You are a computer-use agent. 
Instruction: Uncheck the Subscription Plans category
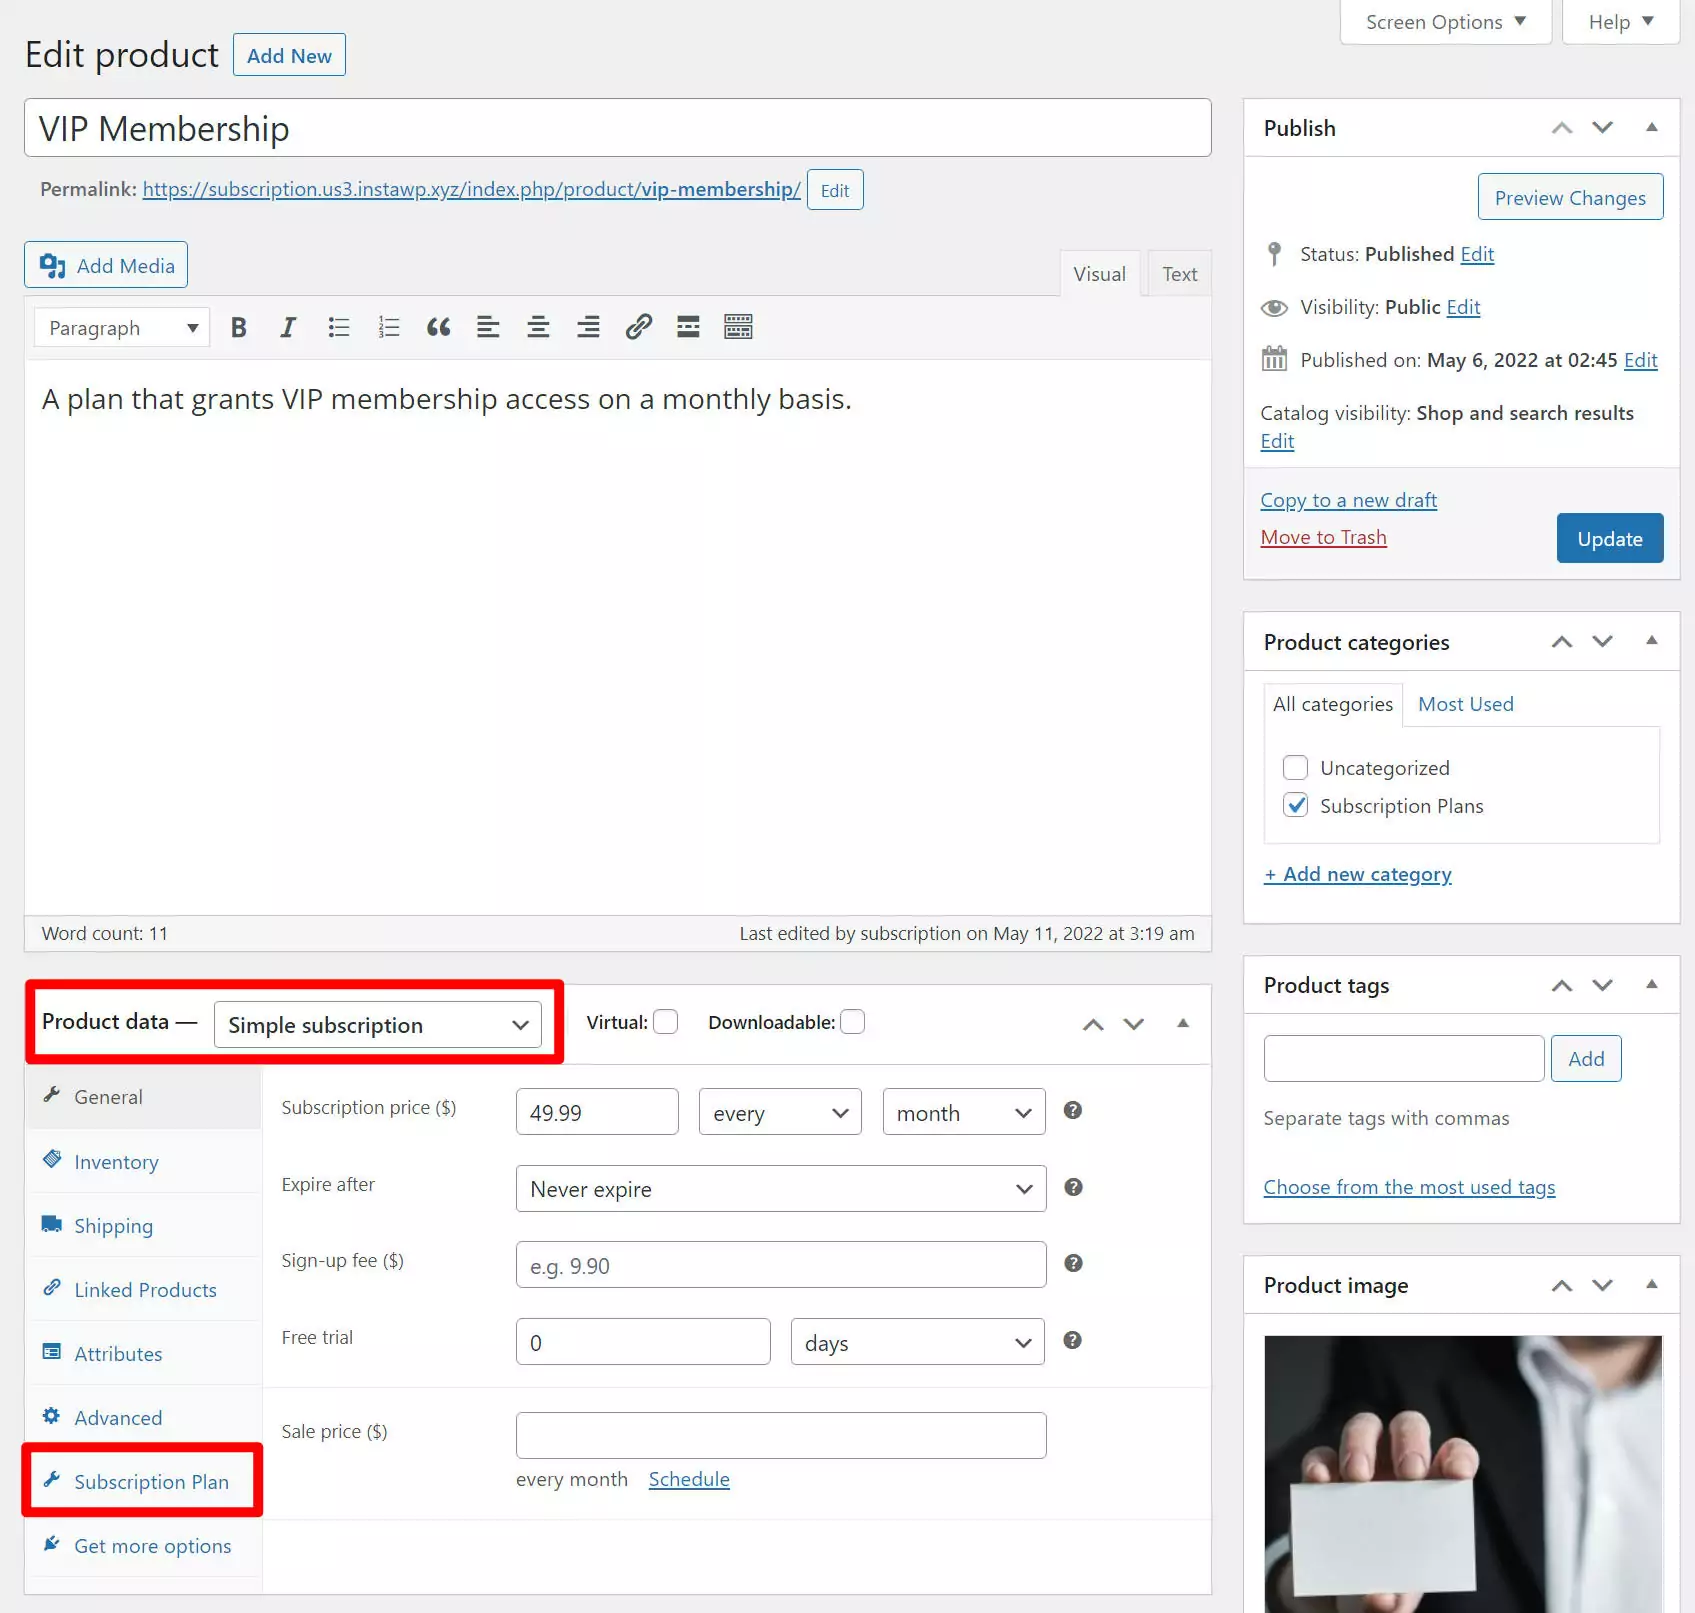pyautogui.click(x=1296, y=805)
